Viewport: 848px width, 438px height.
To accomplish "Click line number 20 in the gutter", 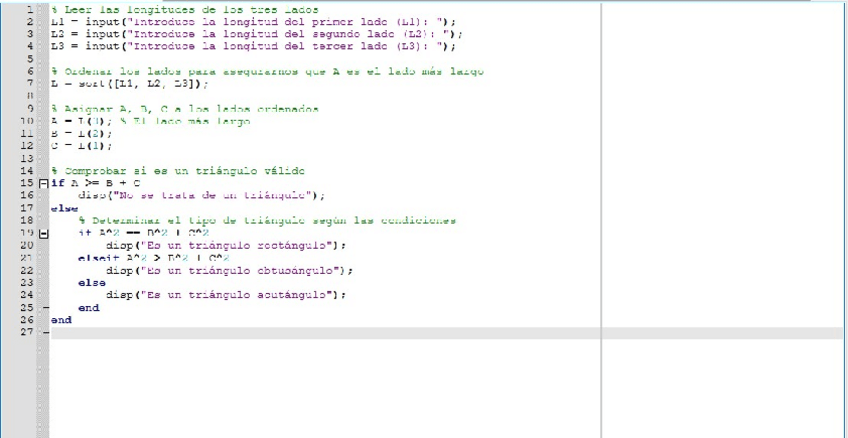I will pos(27,245).
